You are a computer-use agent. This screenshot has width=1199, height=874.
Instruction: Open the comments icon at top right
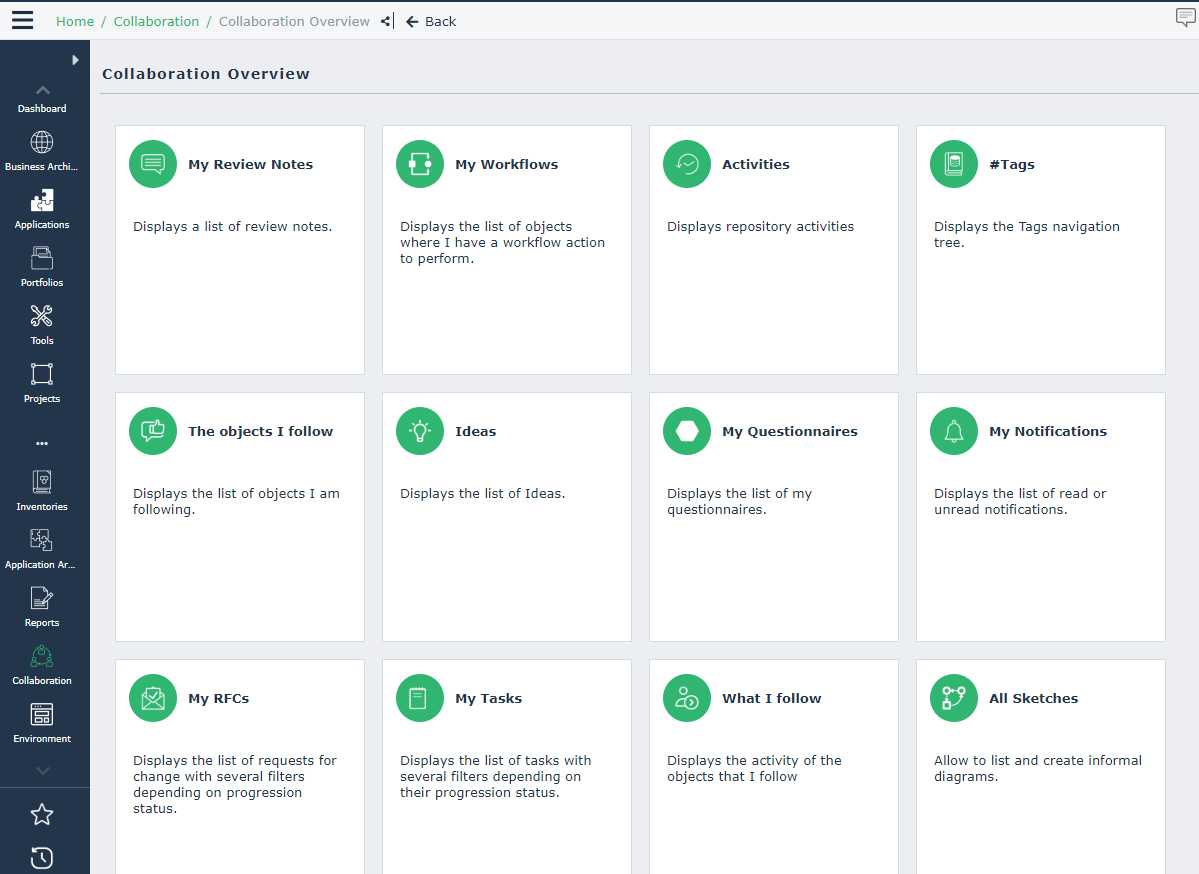(1185, 18)
